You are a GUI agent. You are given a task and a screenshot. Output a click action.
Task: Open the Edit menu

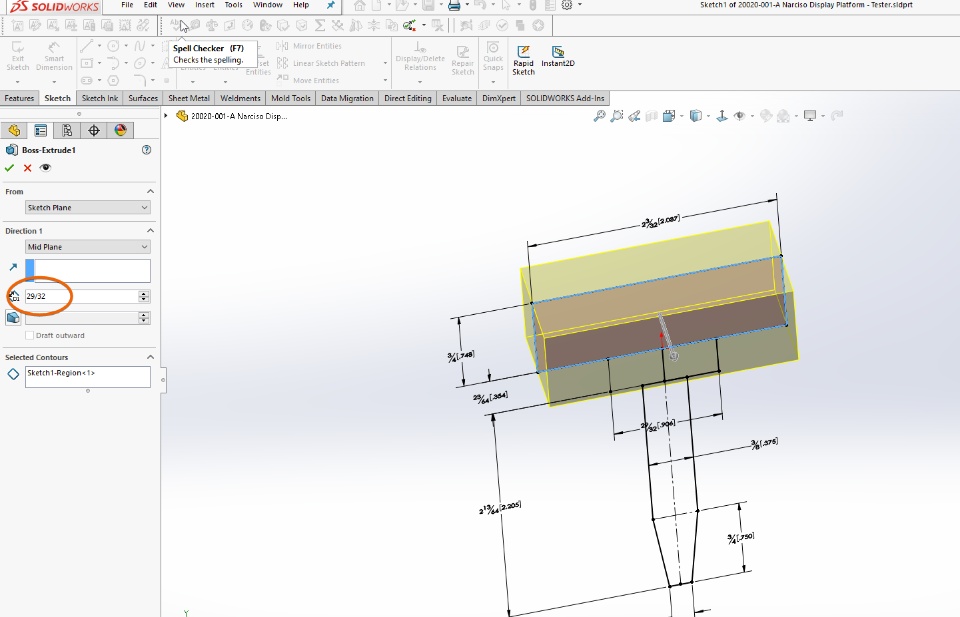150,5
